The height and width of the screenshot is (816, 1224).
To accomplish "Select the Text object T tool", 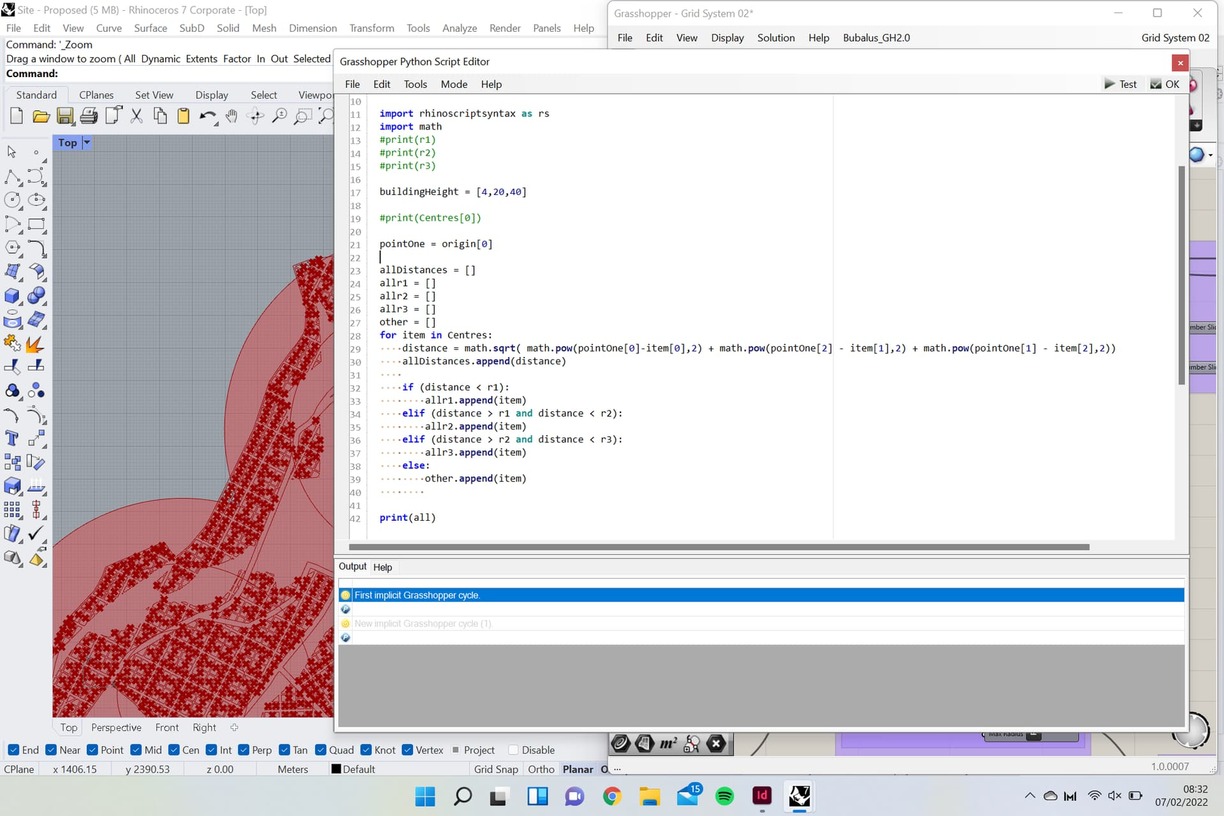I will pos(12,438).
